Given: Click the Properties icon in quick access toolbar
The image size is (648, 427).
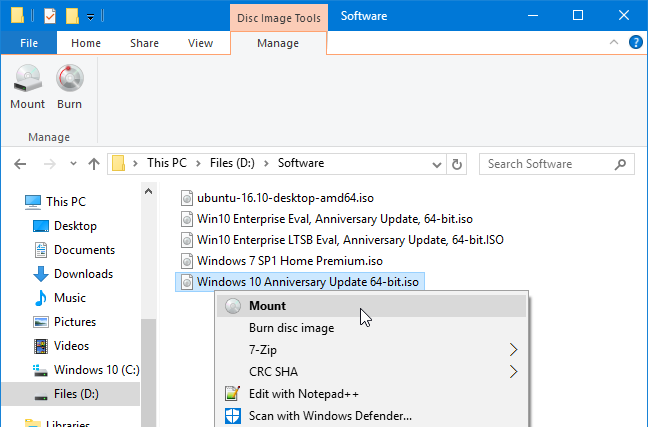Looking at the screenshot, I should [x=50, y=16].
